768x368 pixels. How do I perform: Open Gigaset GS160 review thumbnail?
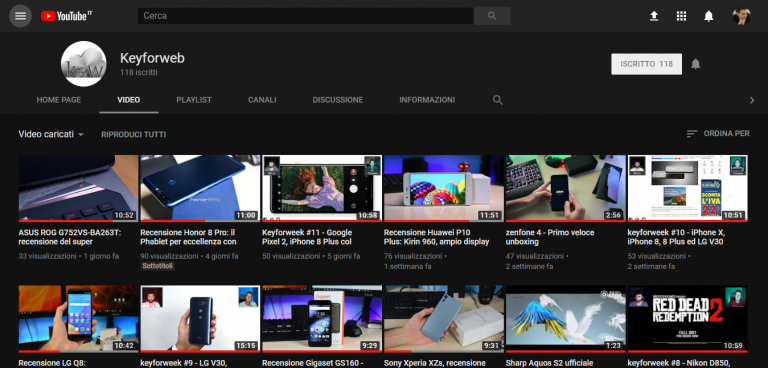pos(322,319)
